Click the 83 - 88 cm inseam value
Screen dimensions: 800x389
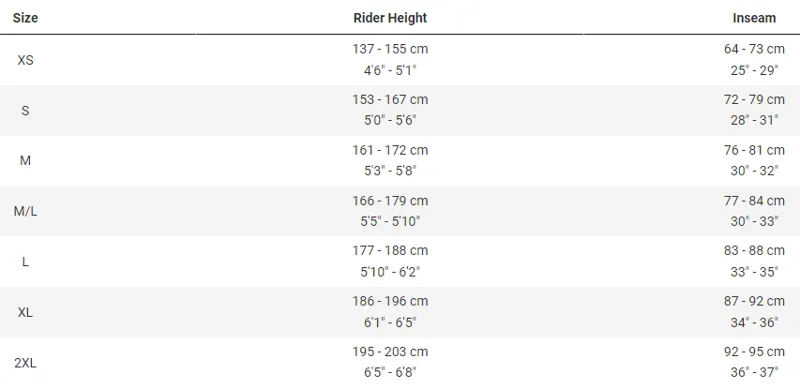[754, 251]
